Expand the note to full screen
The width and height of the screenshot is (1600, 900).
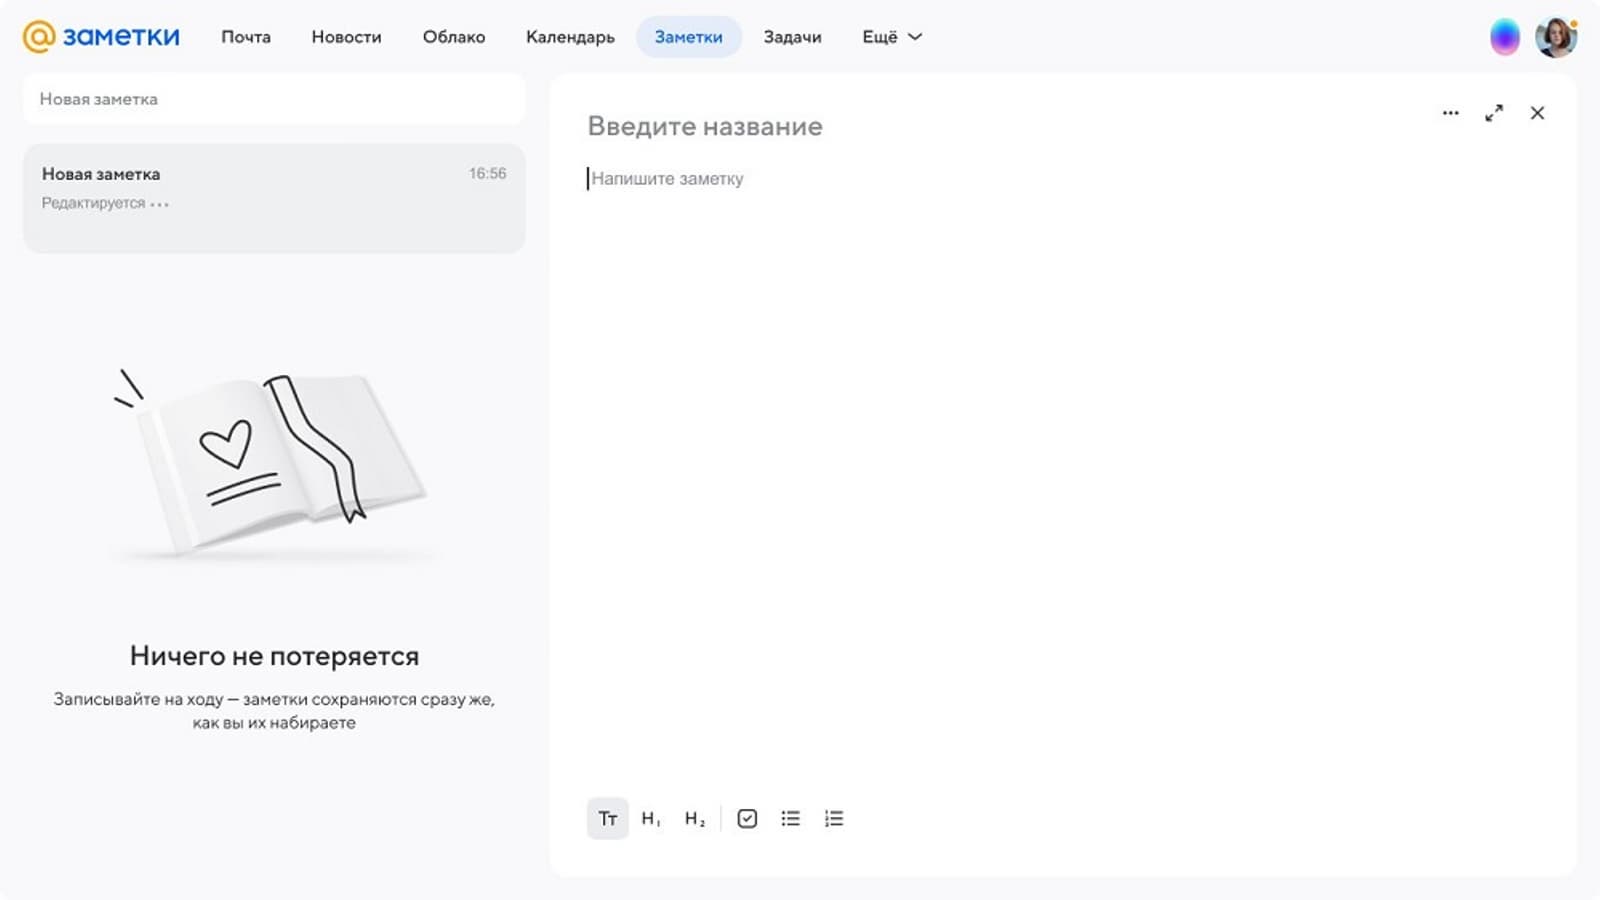(1494, 113)
